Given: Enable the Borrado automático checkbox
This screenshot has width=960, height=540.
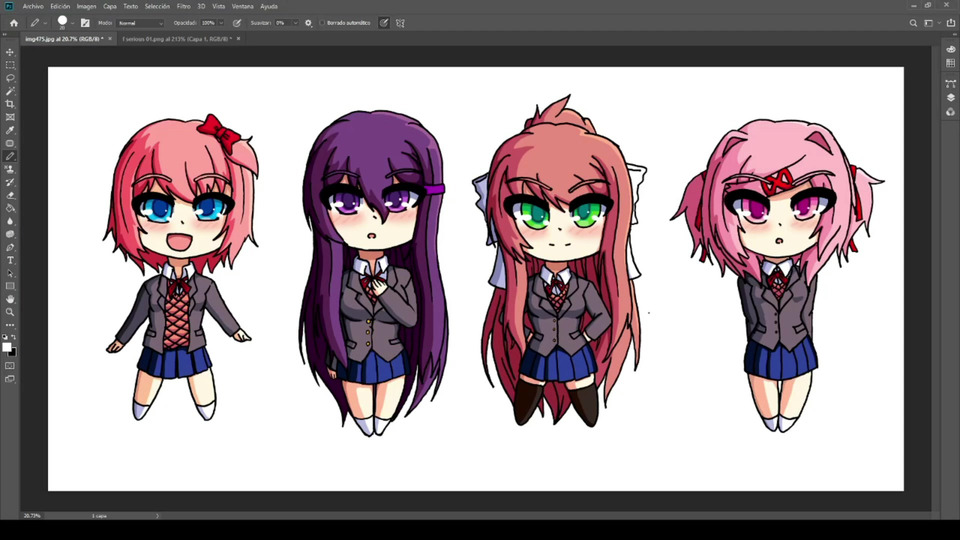Looking at the screenshot, I should pyautogui.click(x=322, y=23).
